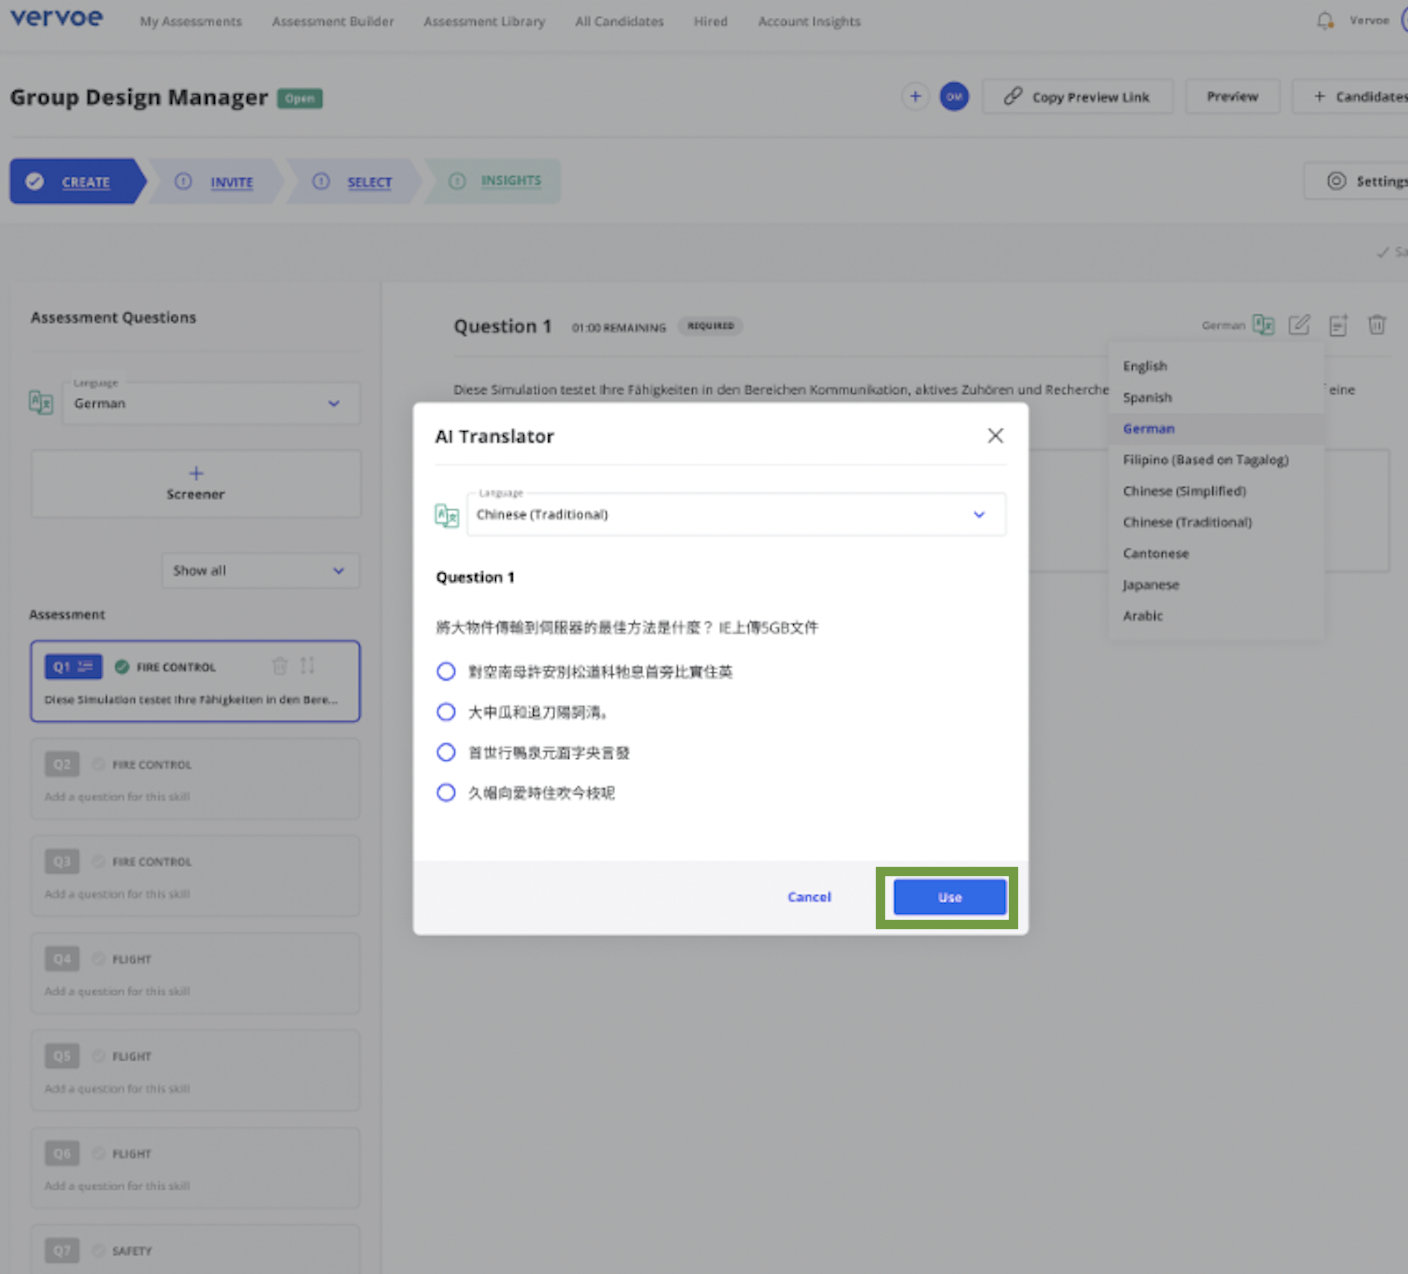The width and height of the screenshot is (1408, 1274).
Task: Click the Q2 Fire Control question card
Action: (195, 779)
